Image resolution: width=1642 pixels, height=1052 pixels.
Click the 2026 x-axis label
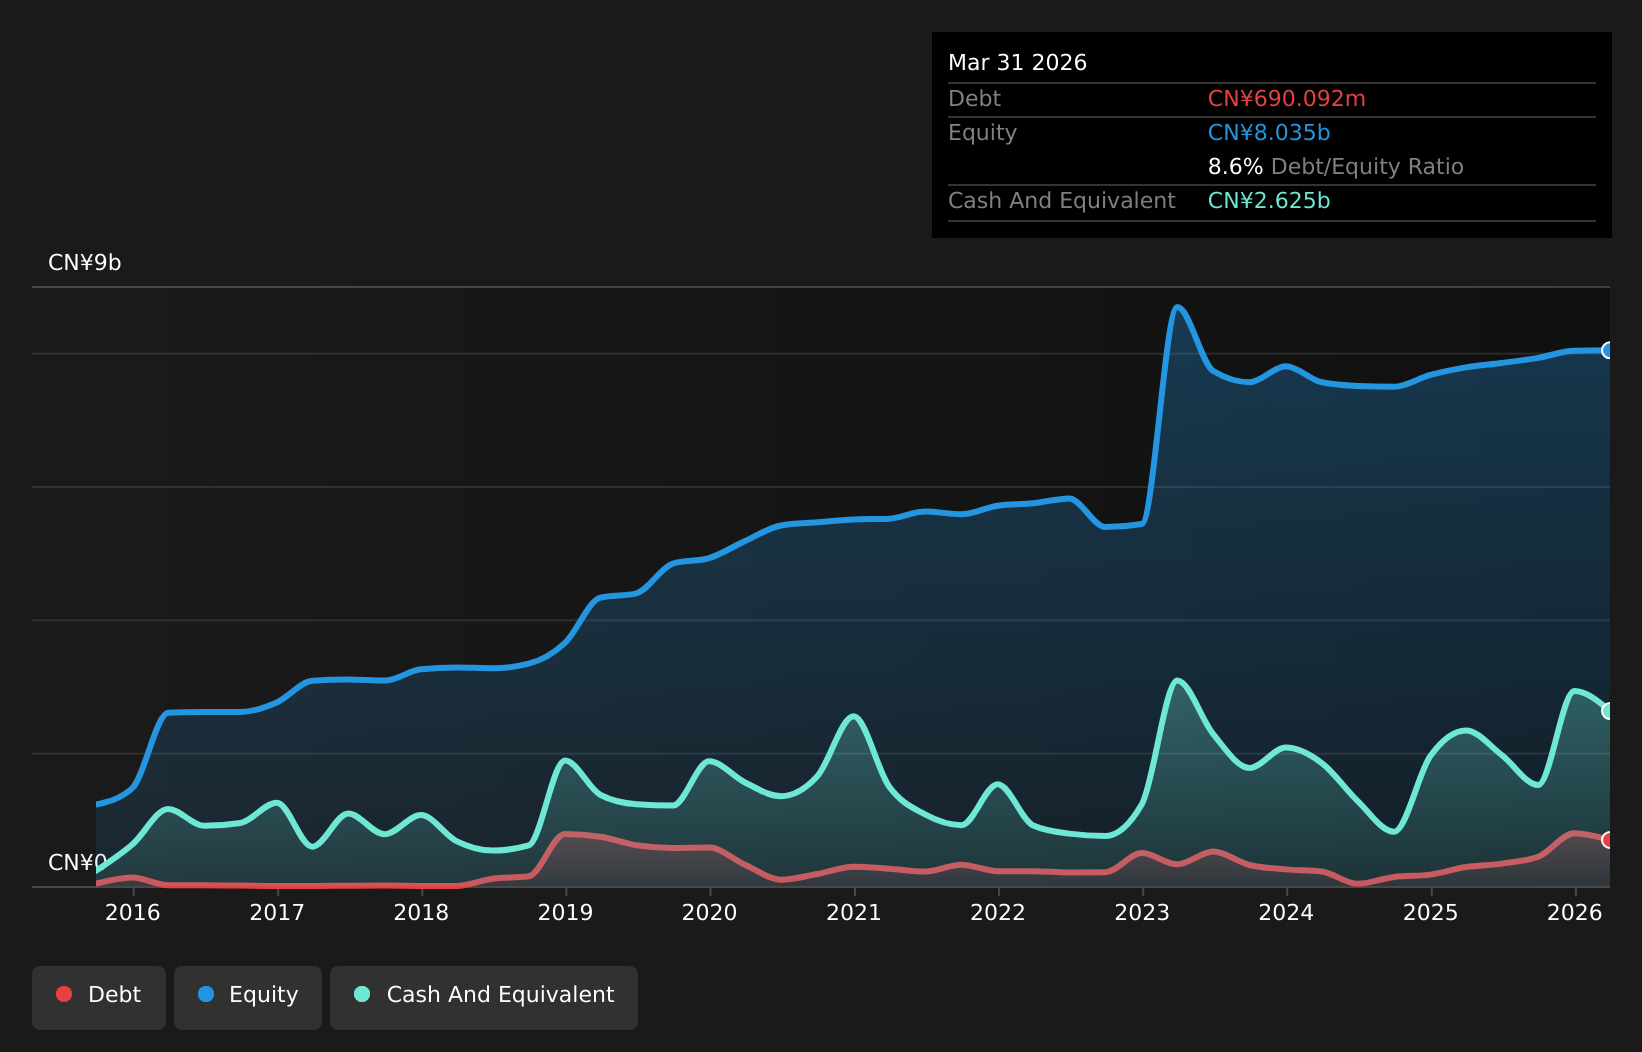tap(1575, 912)
